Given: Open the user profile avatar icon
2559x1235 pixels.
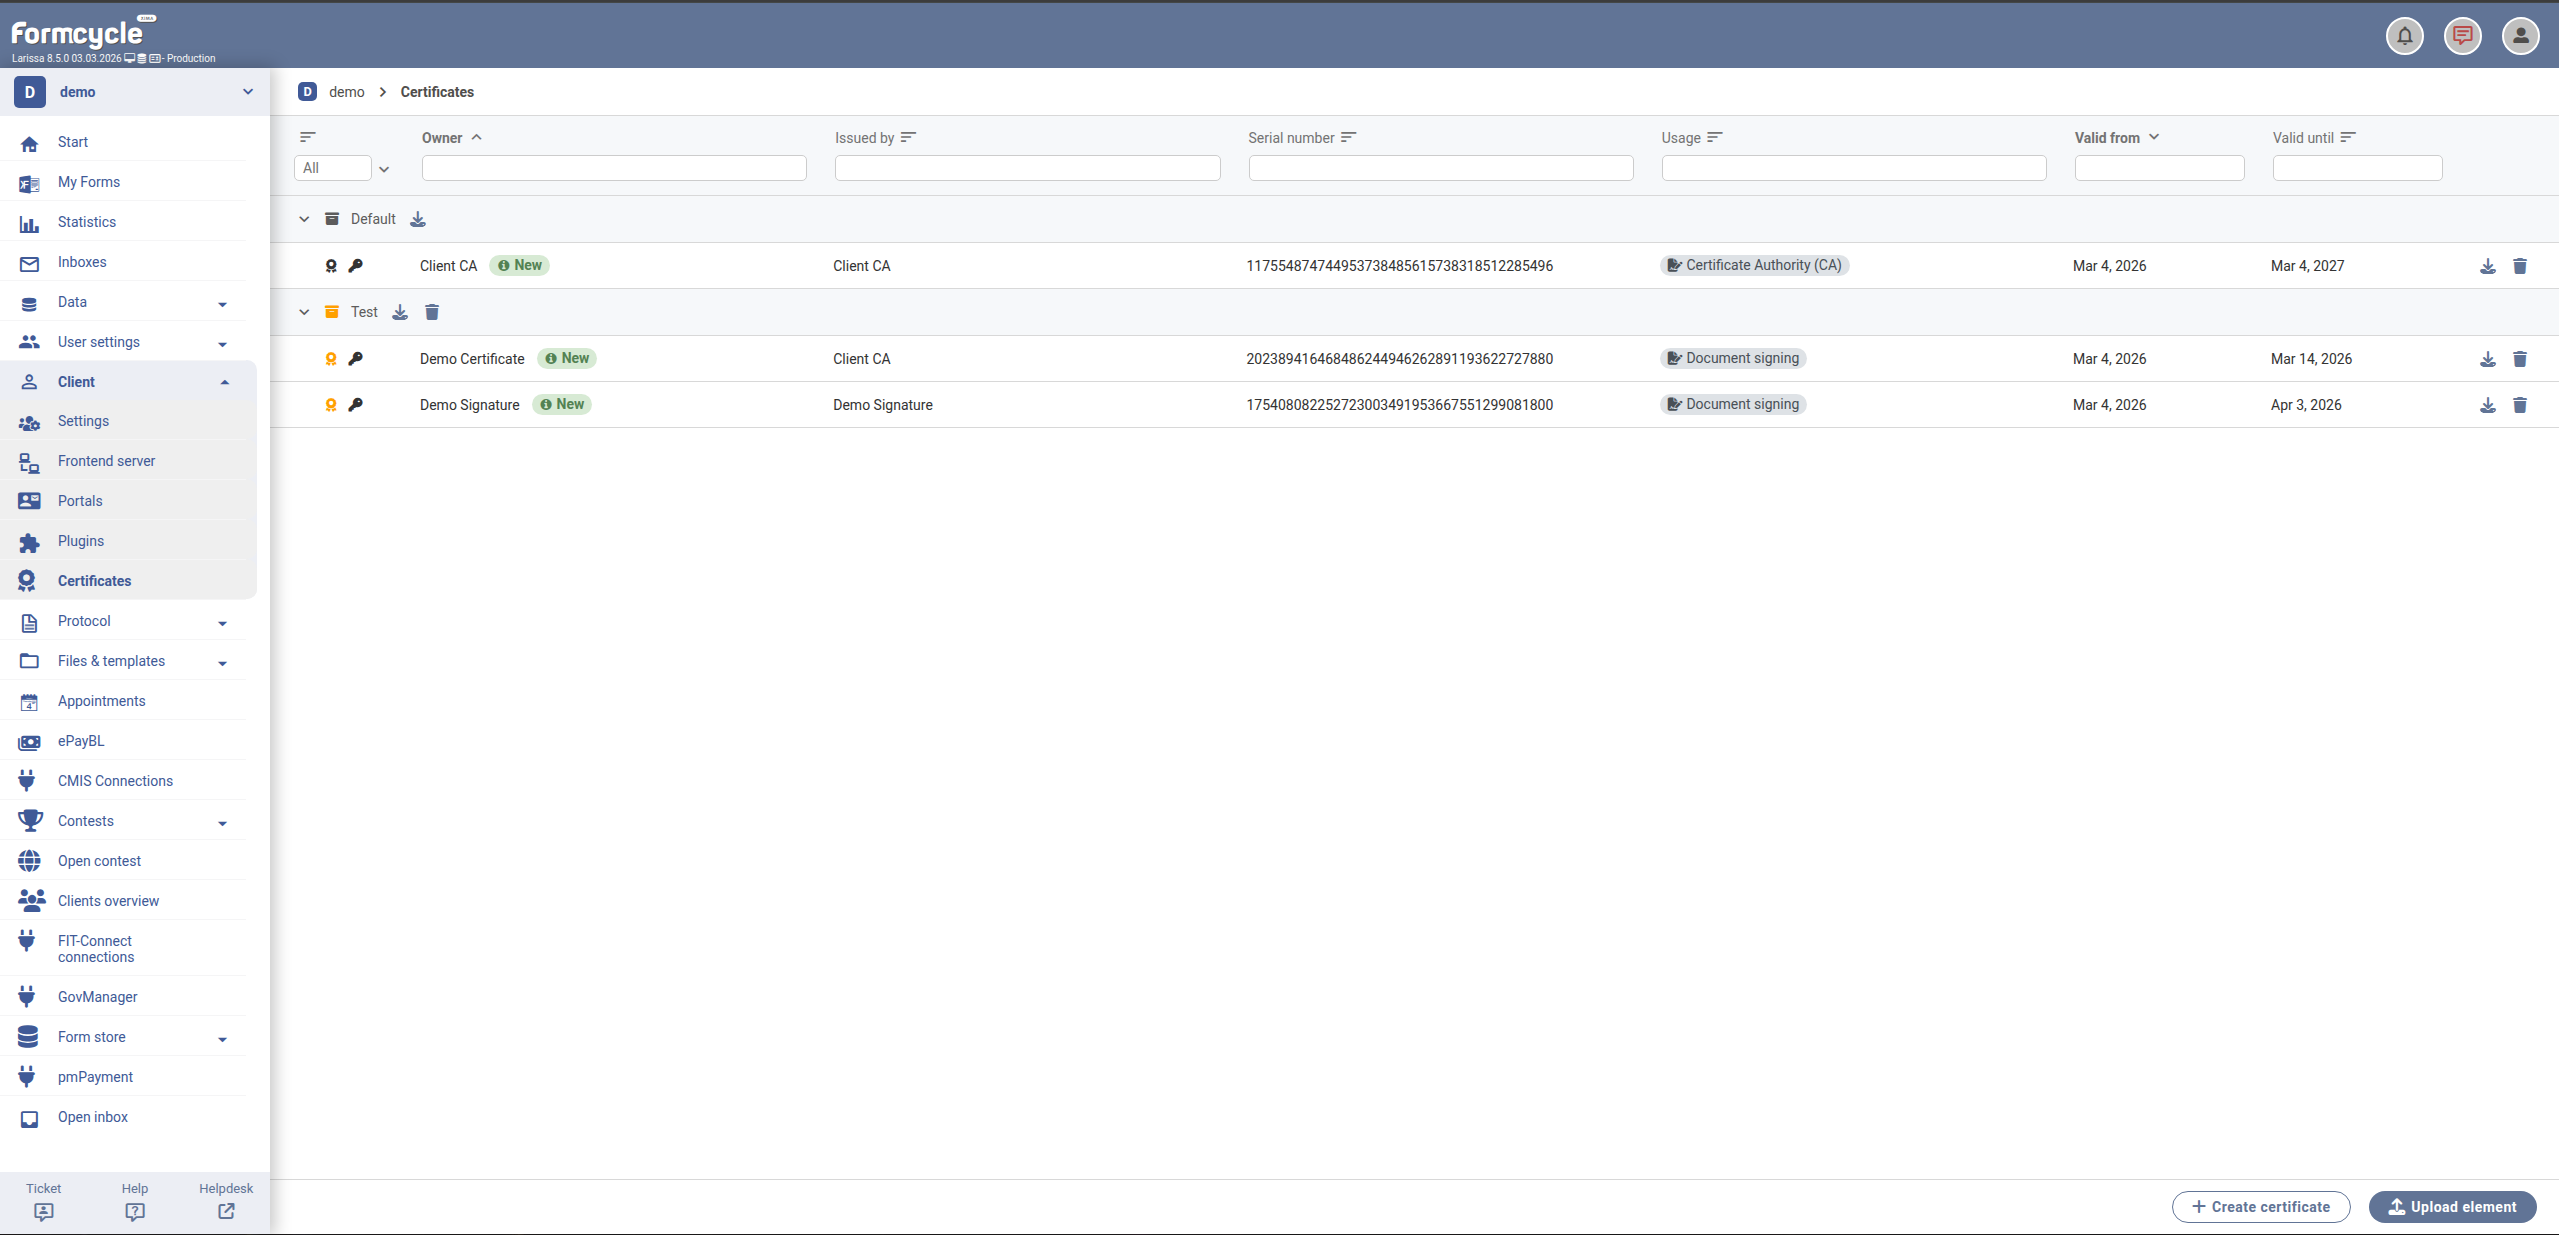Looking at the screenshot, I should click(x=2520, y=36).
